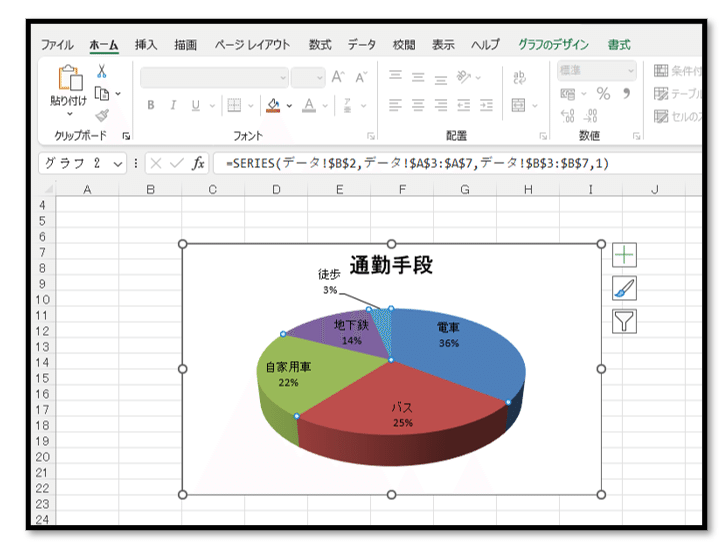Image resolution: width=722 pixels, height=546 pixels.
Task: Increase font size with the larger A
Action: coord(338,77)
